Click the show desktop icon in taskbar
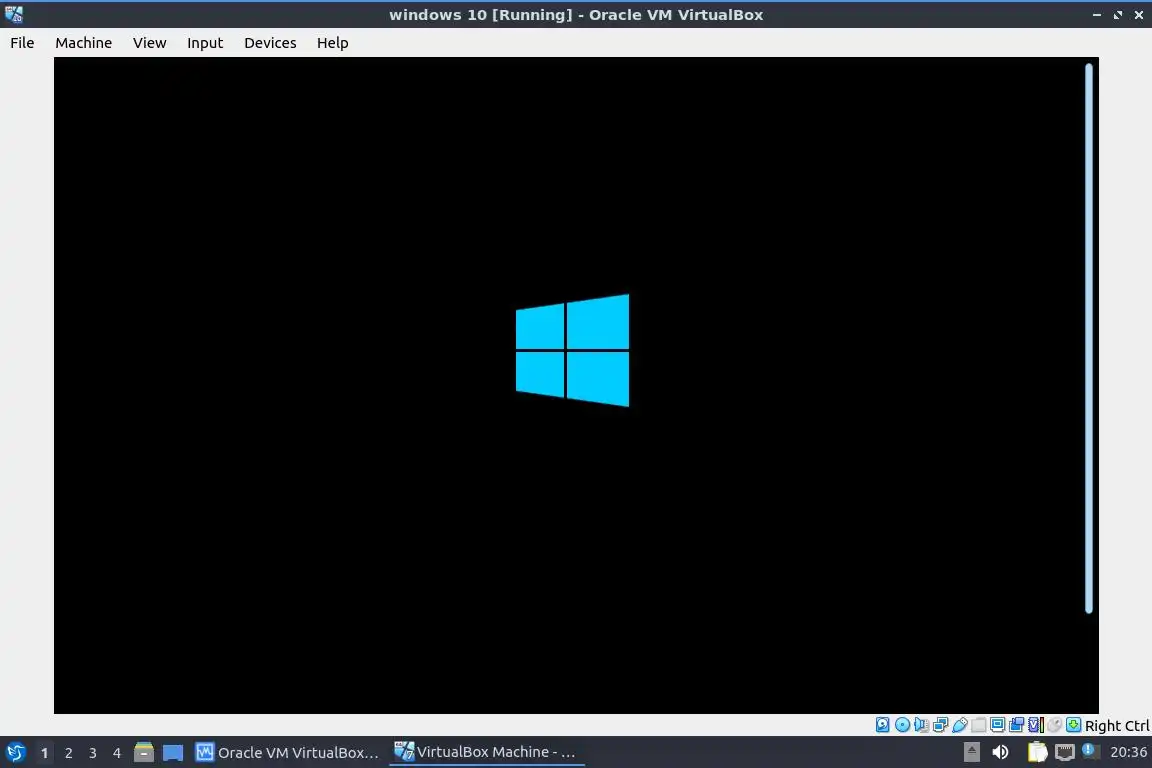Viewport: 1152px width, 768px height. click(173, 753)
